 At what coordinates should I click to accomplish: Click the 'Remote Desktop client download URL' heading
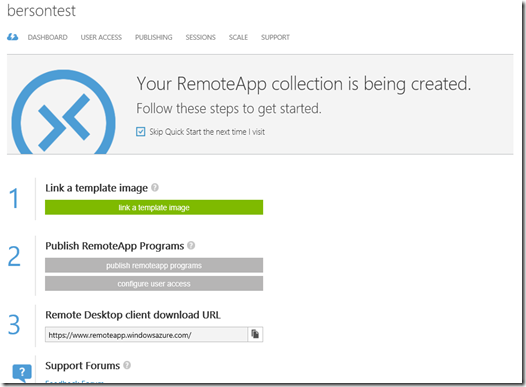click(x=133, y=315)
